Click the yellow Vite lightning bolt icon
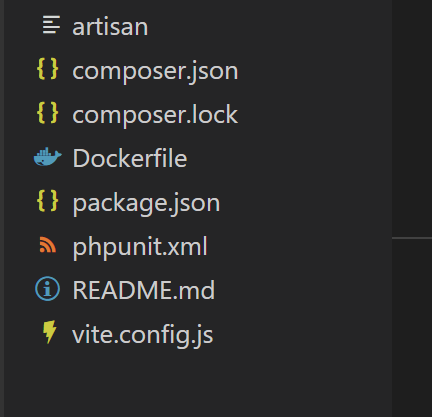 click(x=50, y=332)
